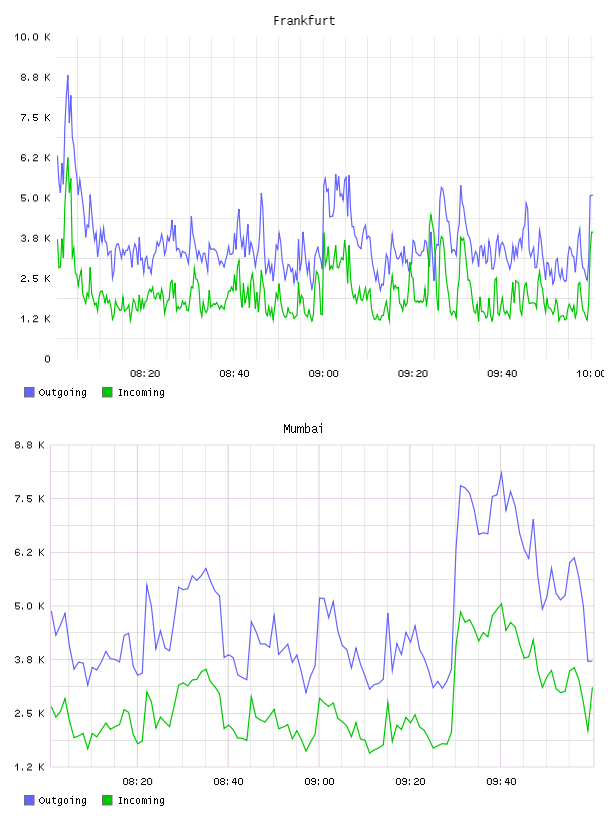Click Frankfurt 09:00 time label
The width and height of the screenshot is (608, 816).
point(323,374)
